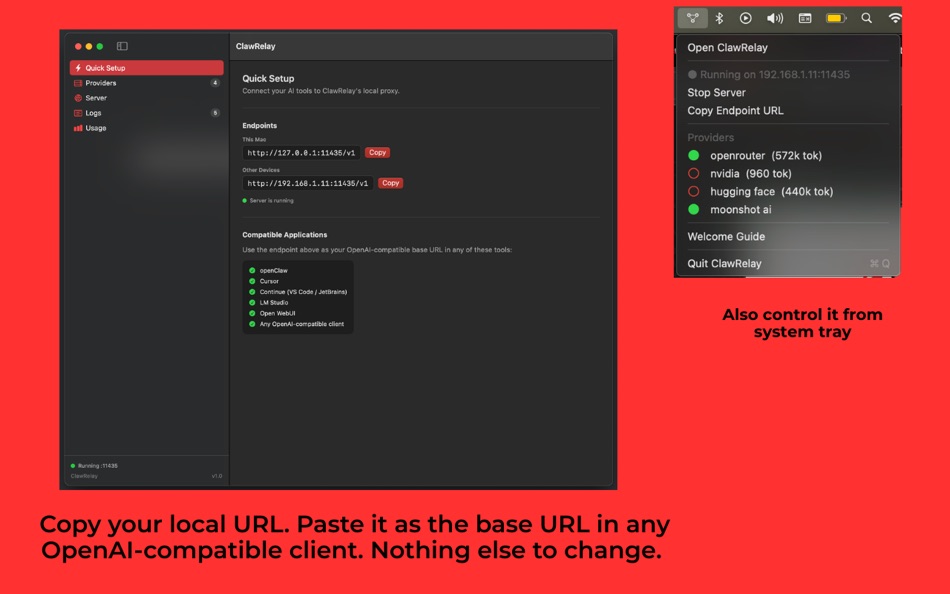Open Spotlight search from the menu bar
Screen dimensions: 950x594
click(x=866, y=17)
